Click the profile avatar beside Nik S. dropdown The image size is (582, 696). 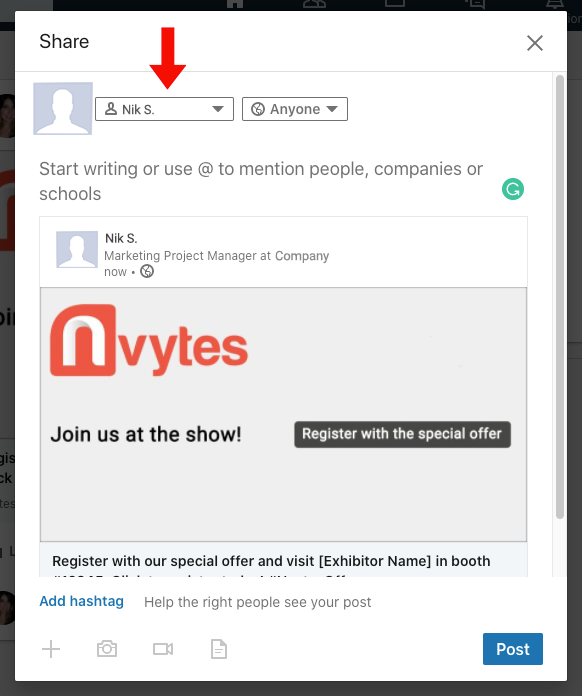point(63,108)
